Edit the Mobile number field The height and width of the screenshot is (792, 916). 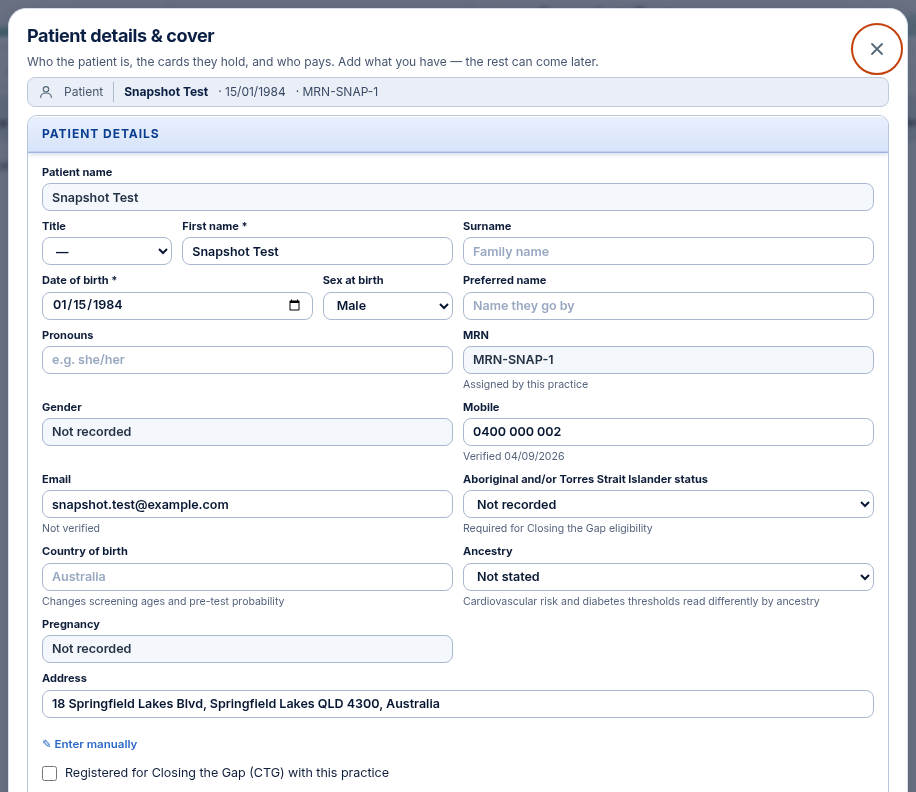tap(668, 432)
